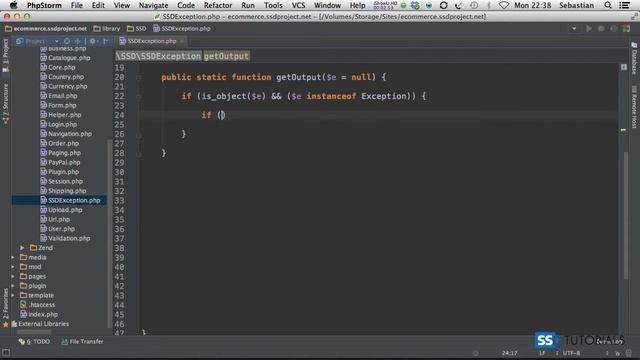This screenshot has height=360, width=640.
Task: Select Currency.php file icon in the tree
Action: tap(43, 86)
